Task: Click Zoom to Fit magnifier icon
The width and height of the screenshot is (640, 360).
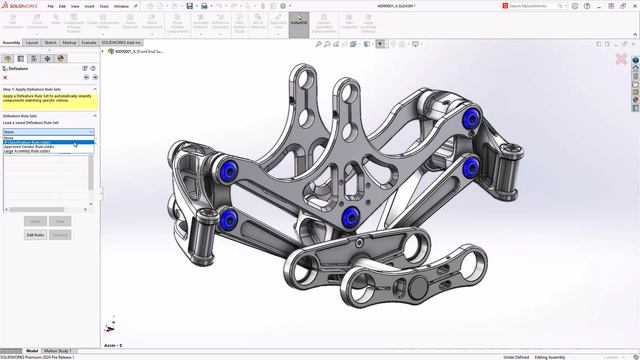Action: click(318, 44)
